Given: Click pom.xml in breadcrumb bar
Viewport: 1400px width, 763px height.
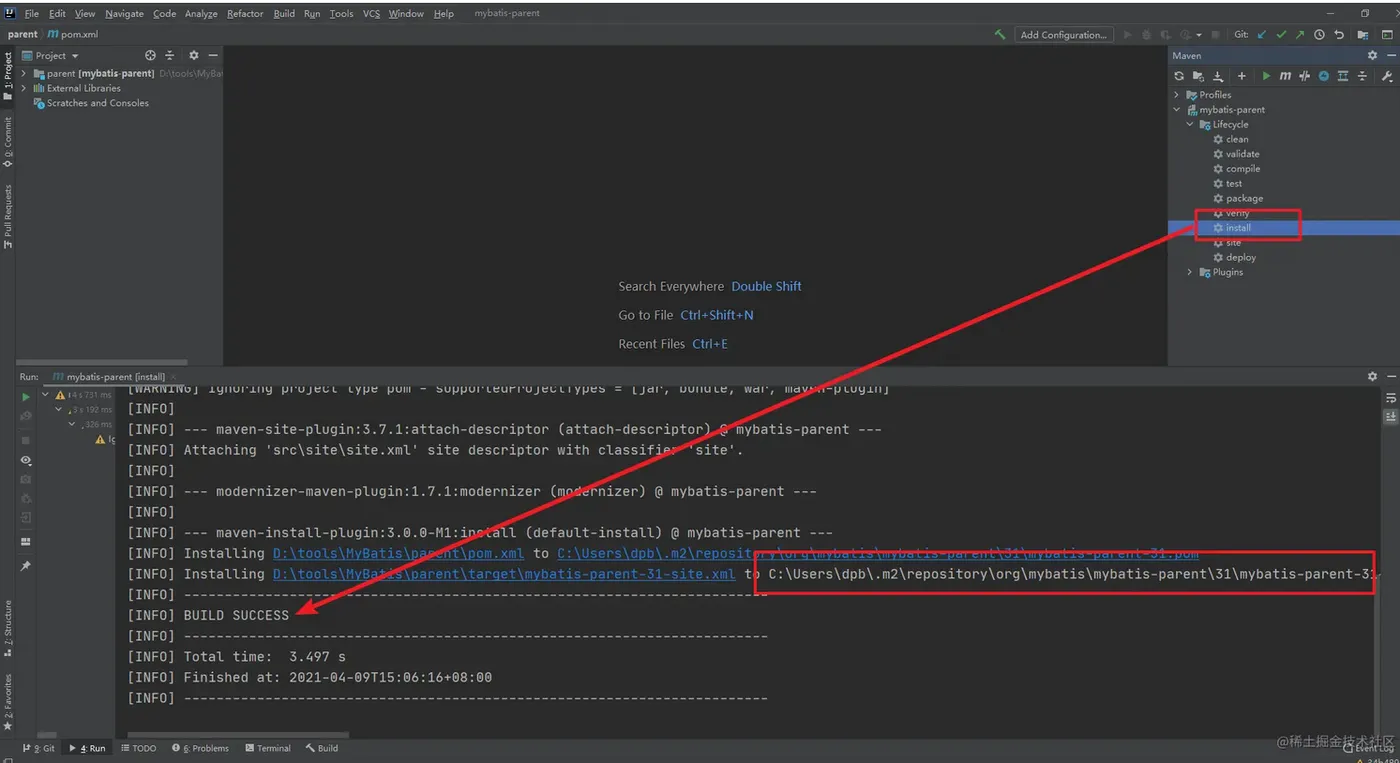Looking at the screenshot, I should [73, 34].
